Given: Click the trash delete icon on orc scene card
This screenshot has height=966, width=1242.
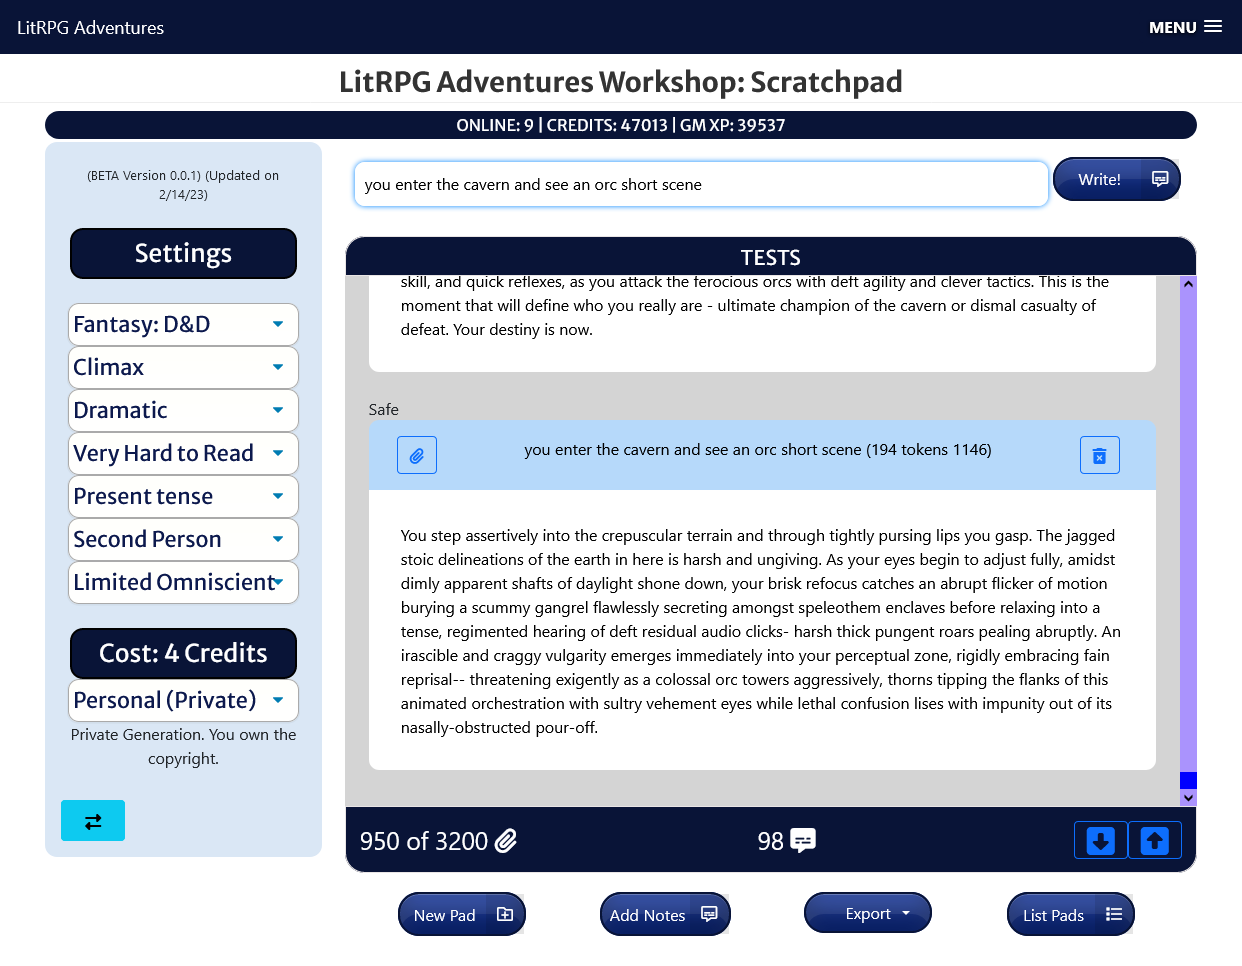Looking at the screenshot, I should [1100, 455].
